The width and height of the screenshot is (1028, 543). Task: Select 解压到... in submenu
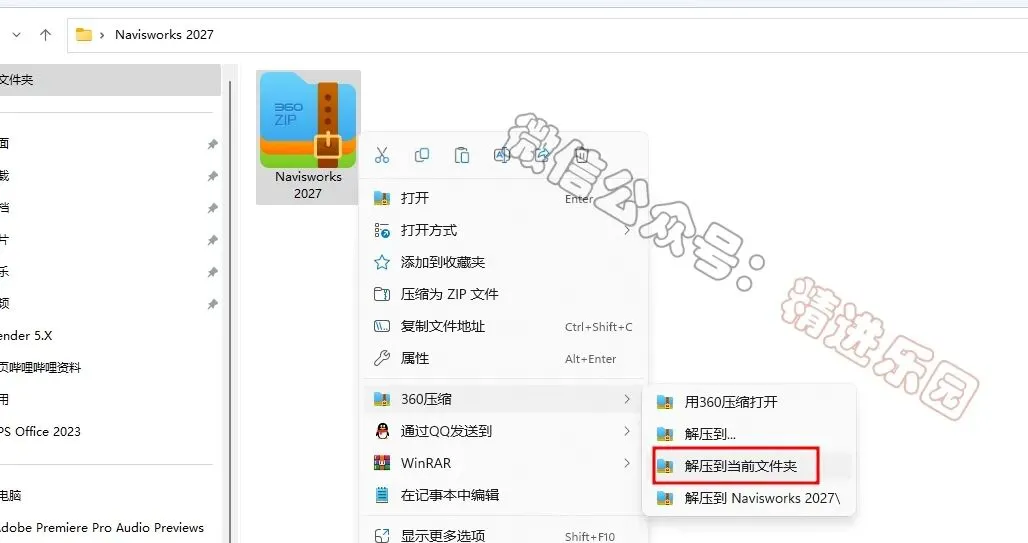[749, 434]
